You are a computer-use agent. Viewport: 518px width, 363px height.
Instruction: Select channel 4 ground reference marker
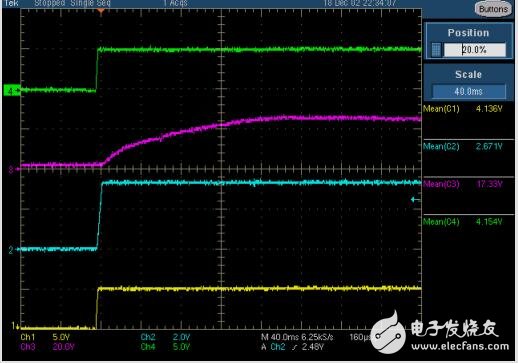coord(12,90)
